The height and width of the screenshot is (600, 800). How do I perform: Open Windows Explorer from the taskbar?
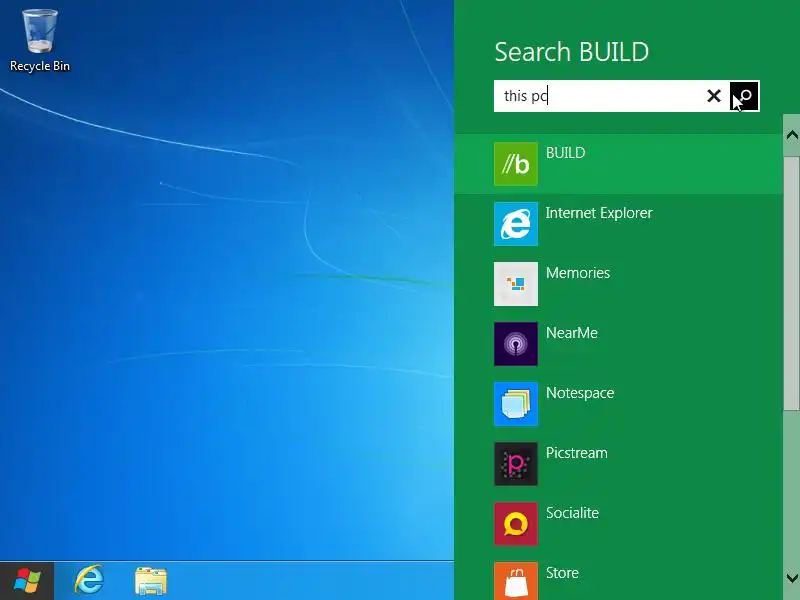click(x=151, y=581)
